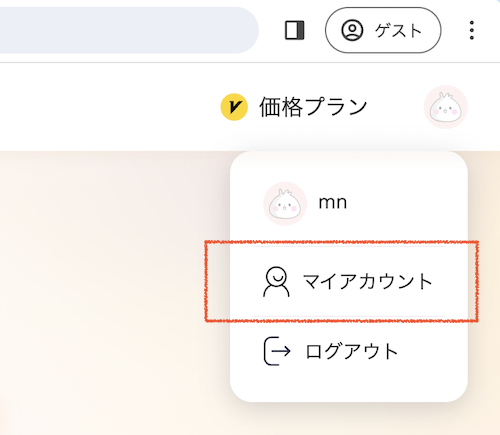This screenshot has height=435, width=500.
Task: Click the ゲスト text label
Action: pos(398,31)
